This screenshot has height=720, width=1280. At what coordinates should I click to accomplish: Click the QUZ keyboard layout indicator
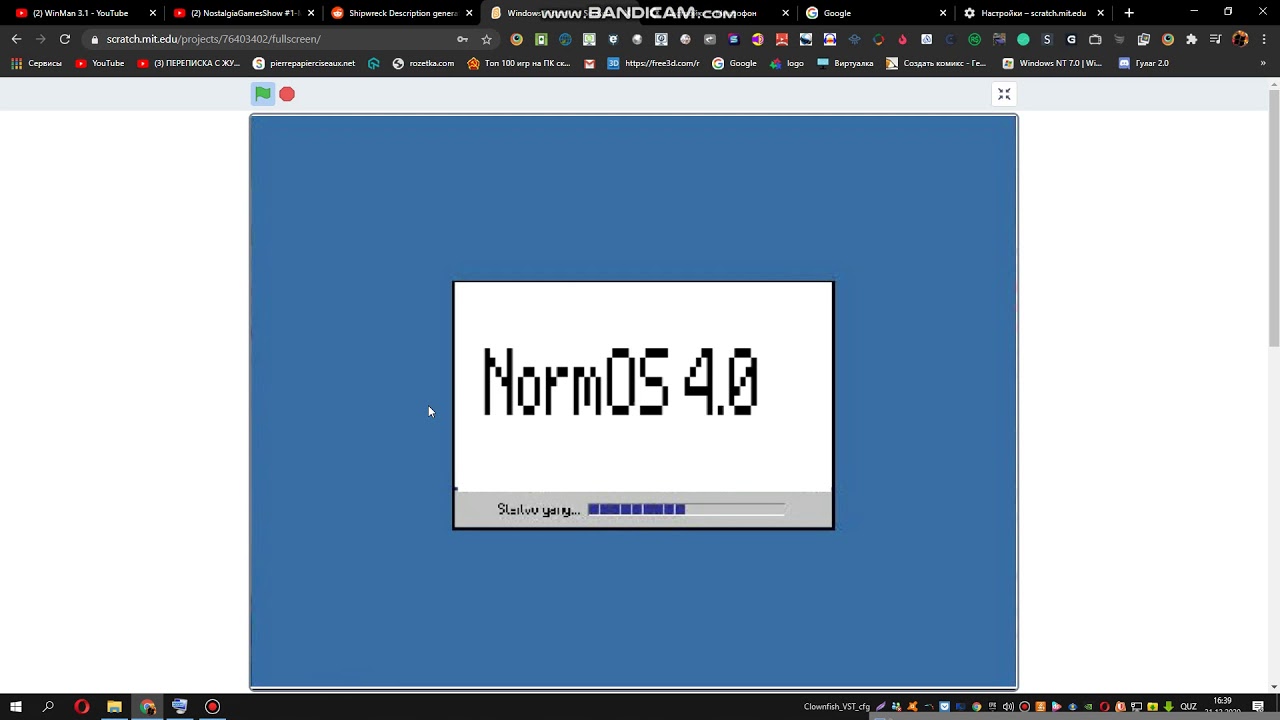1188,707
